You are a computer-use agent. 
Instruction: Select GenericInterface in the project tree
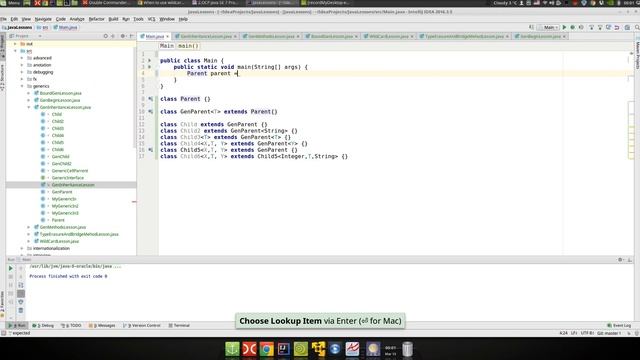[x=67, y=178]
